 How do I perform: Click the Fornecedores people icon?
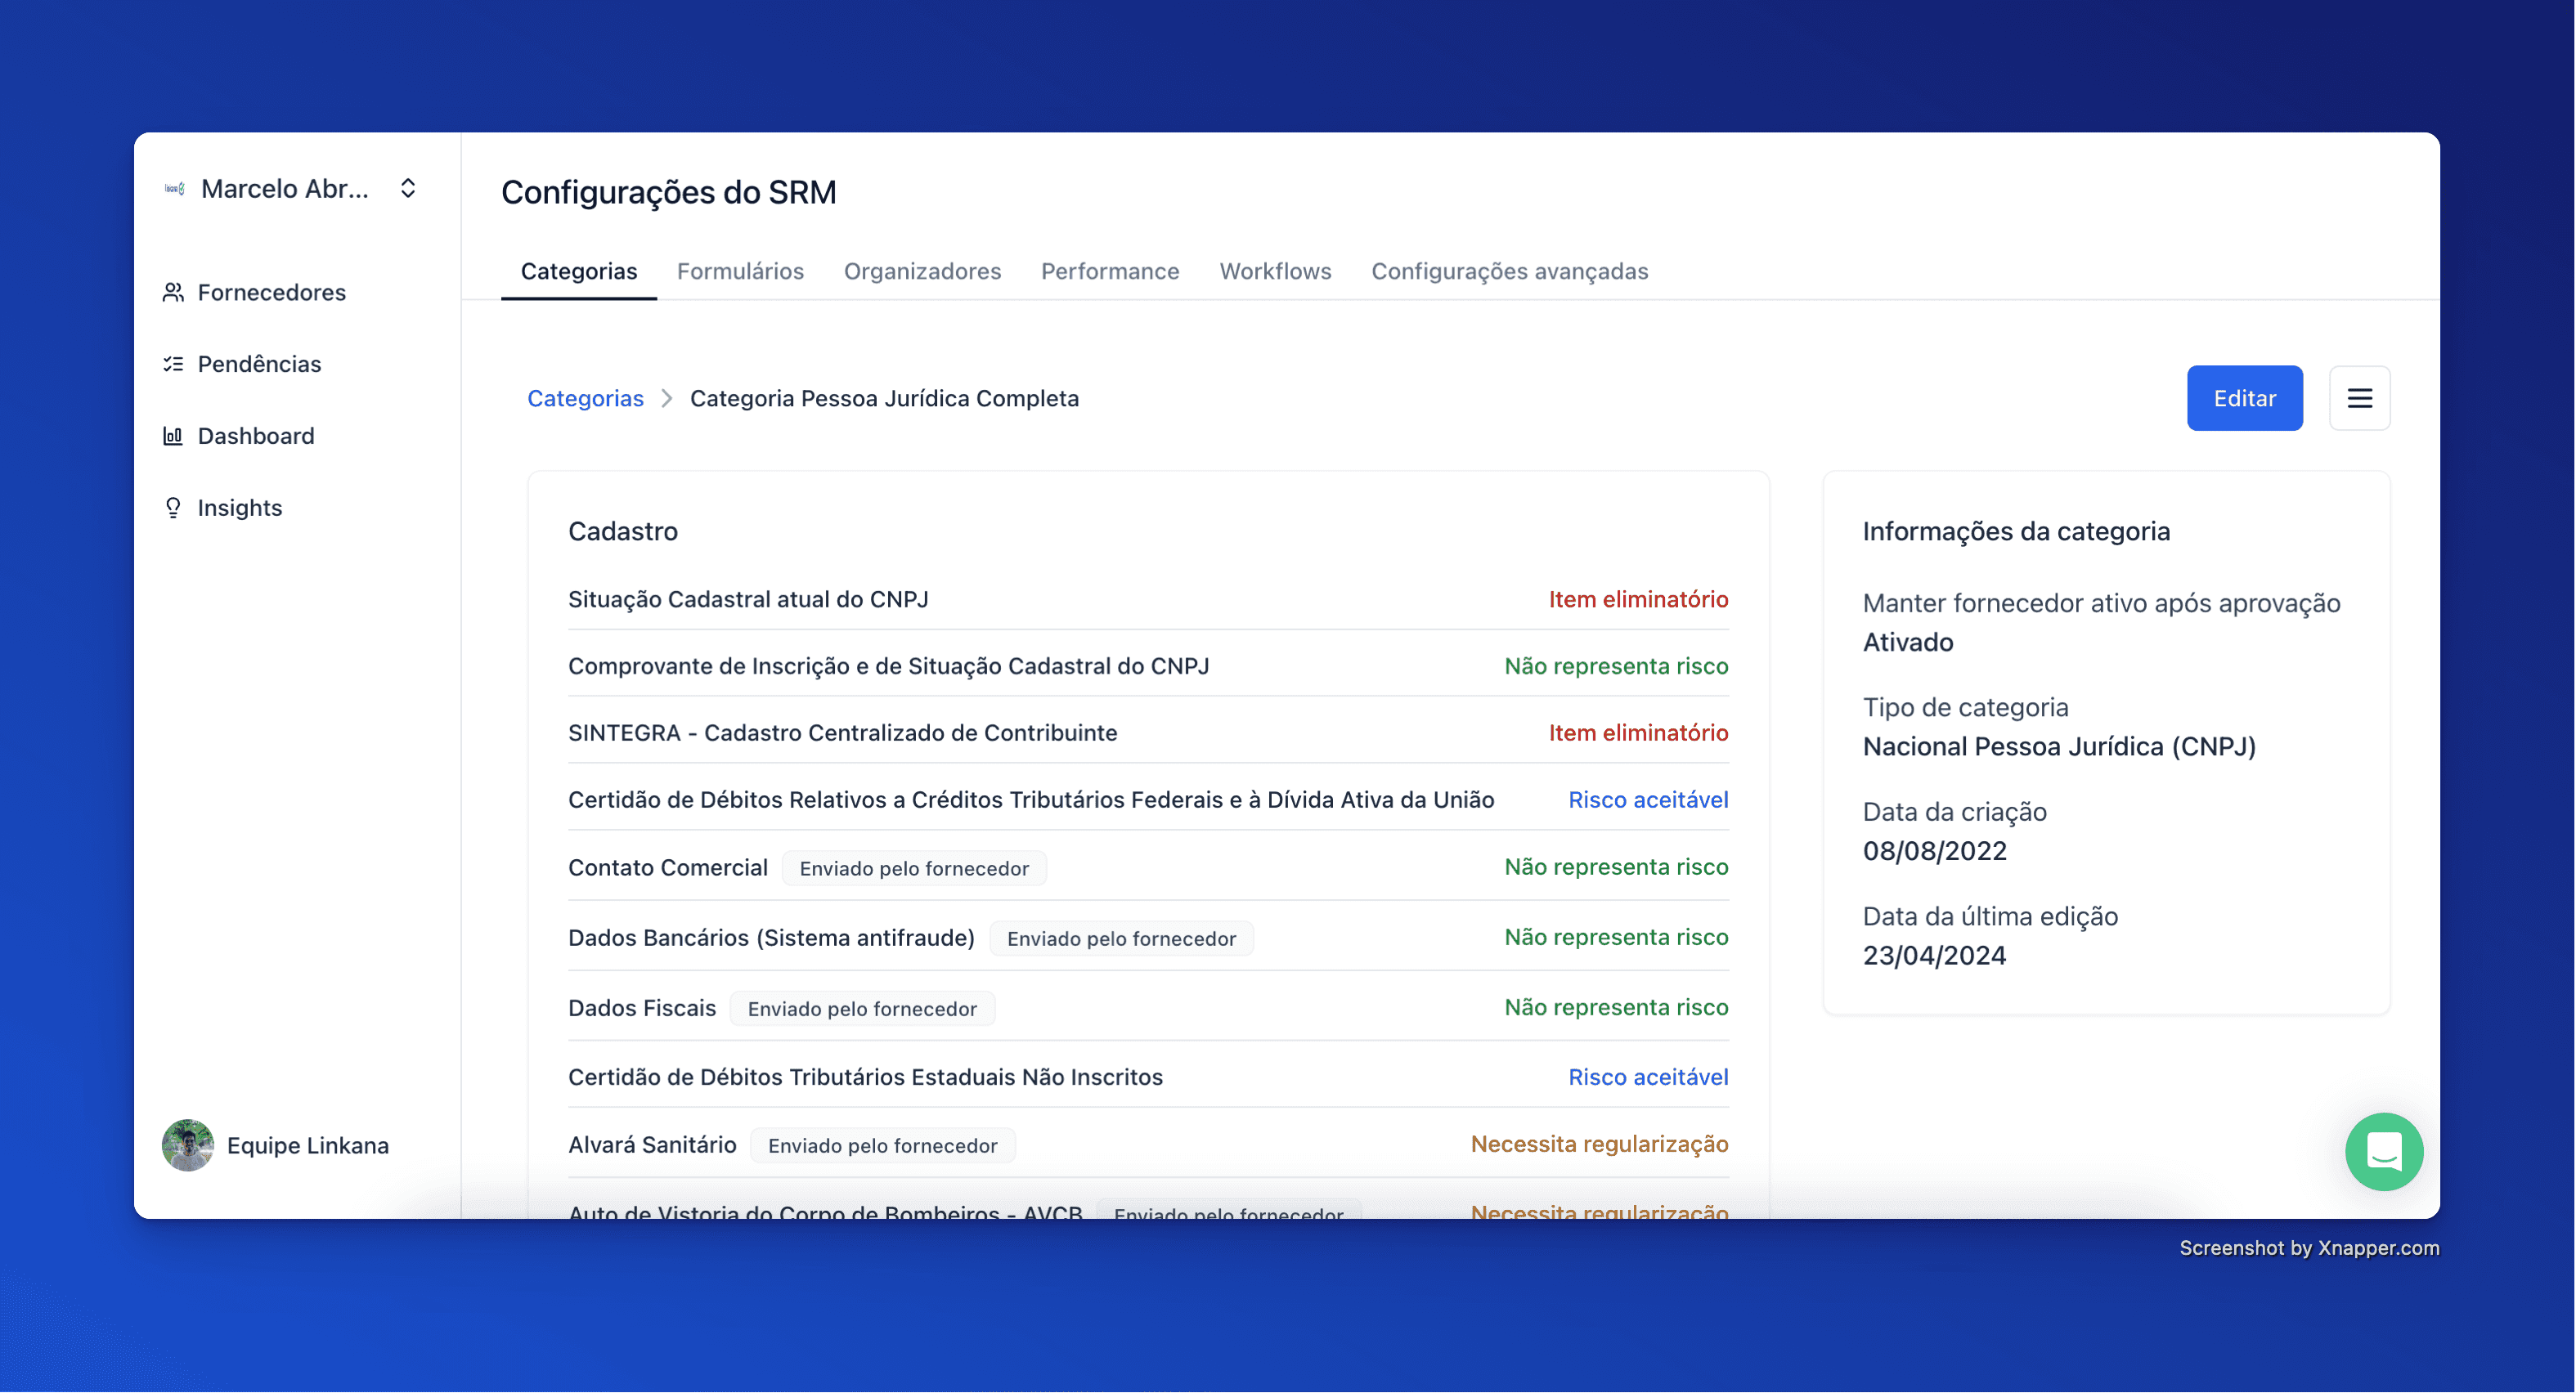[x=173, y=292]
